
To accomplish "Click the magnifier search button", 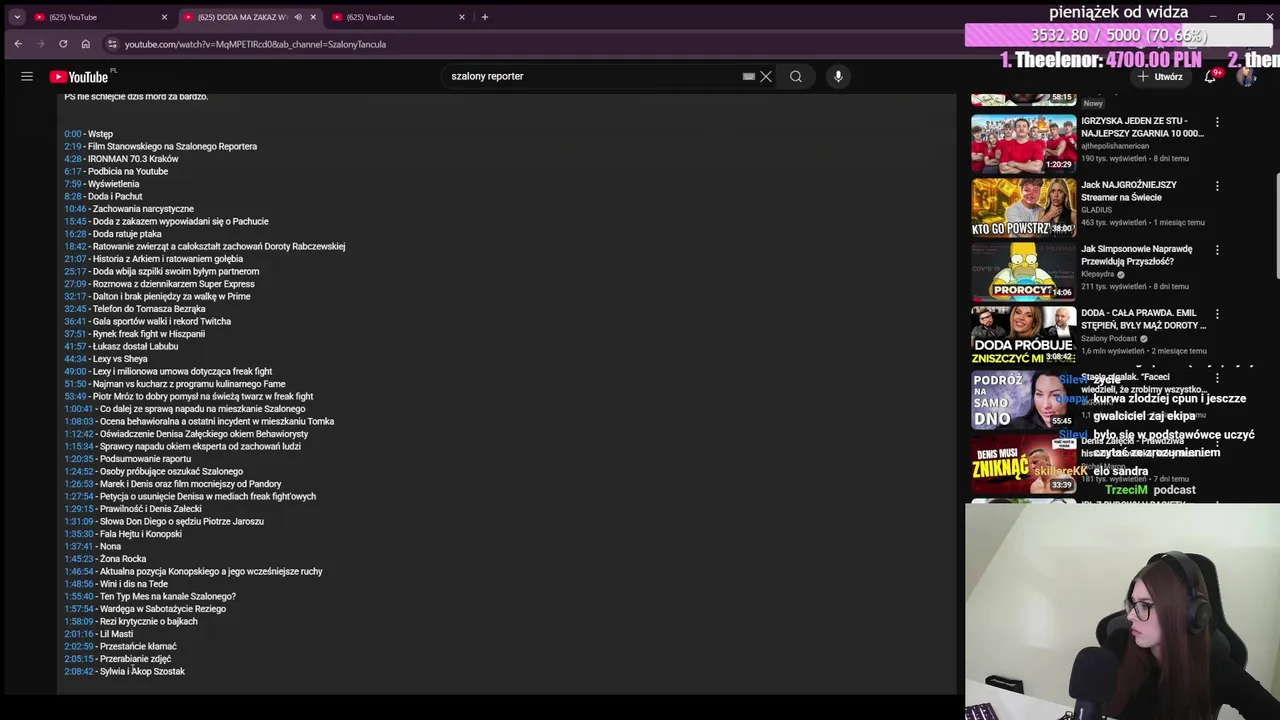I will [x=796, y=76].
